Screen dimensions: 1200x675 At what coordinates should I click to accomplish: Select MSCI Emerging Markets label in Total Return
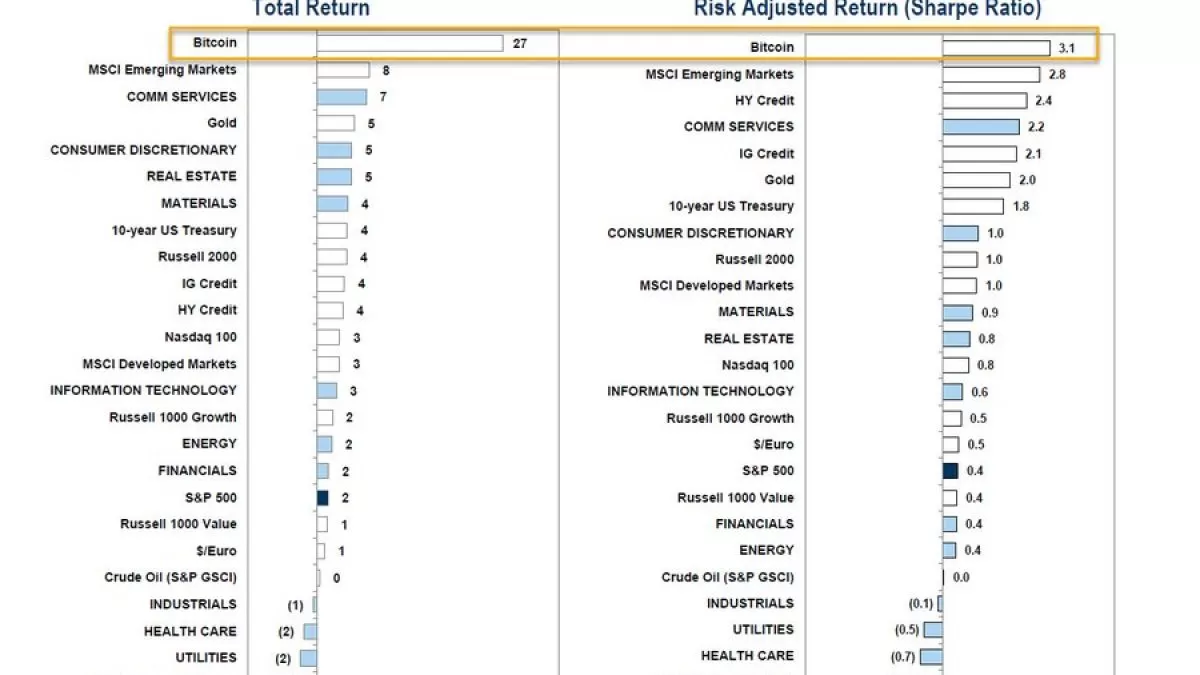coord(162,70)
